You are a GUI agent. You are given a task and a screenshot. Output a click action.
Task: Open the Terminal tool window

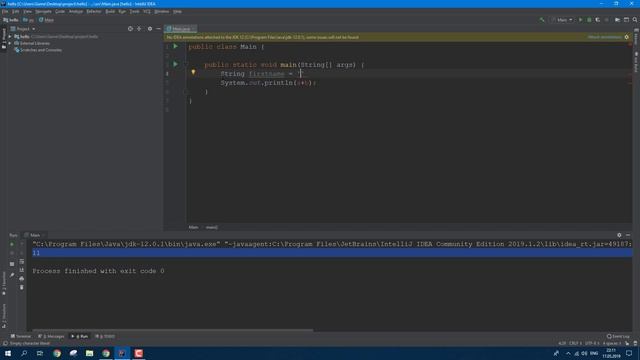click(21, 336)
